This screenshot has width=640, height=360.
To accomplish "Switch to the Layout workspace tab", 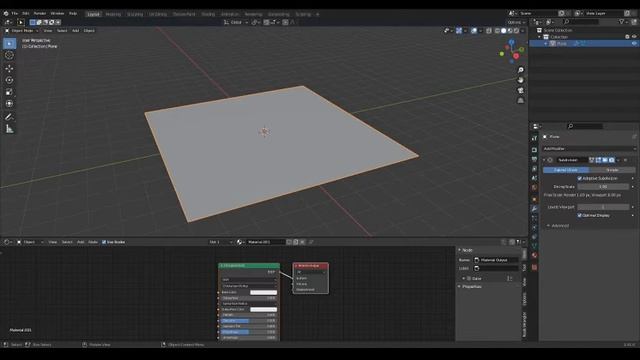I will pyautogui.click(x=93, y=14).
